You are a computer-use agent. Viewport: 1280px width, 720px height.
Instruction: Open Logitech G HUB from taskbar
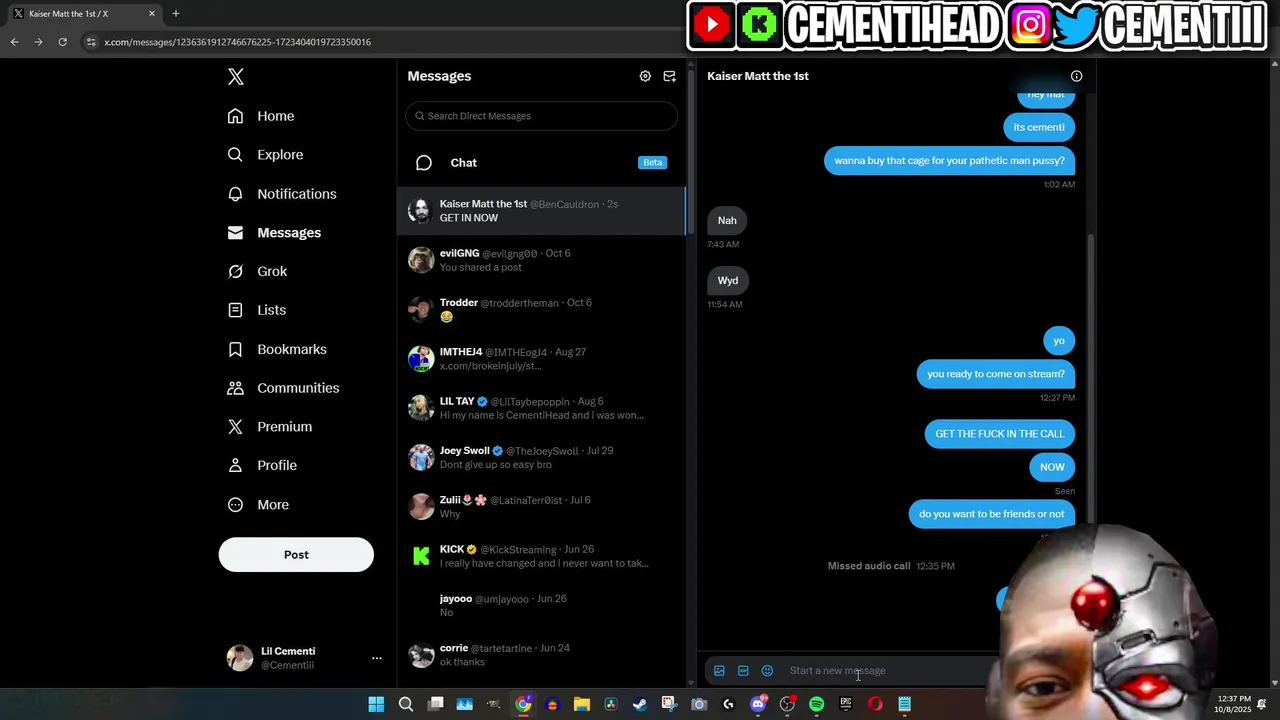click(x=728, y=705)
